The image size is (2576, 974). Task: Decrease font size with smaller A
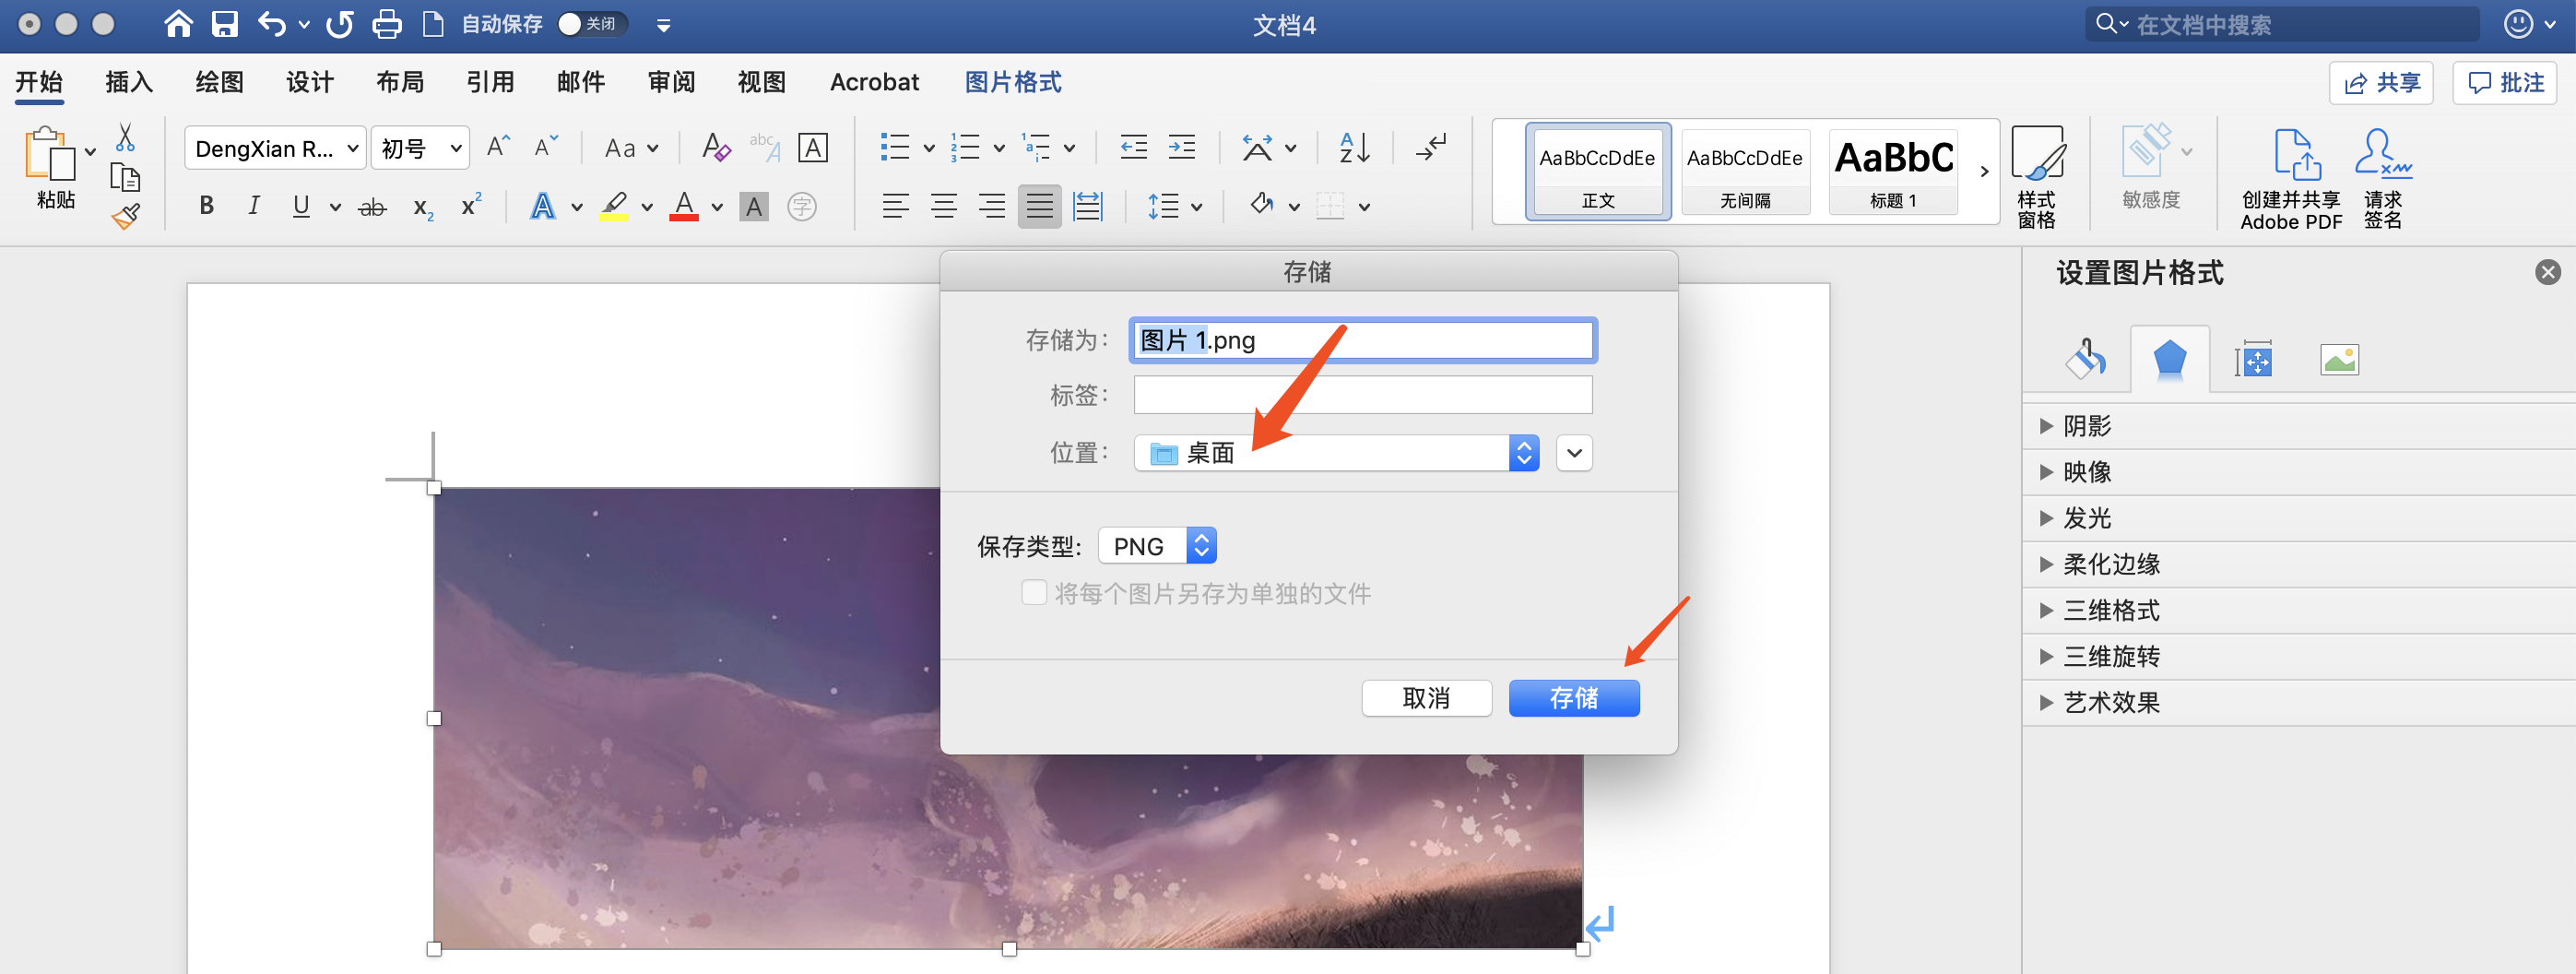pos(546,148)
